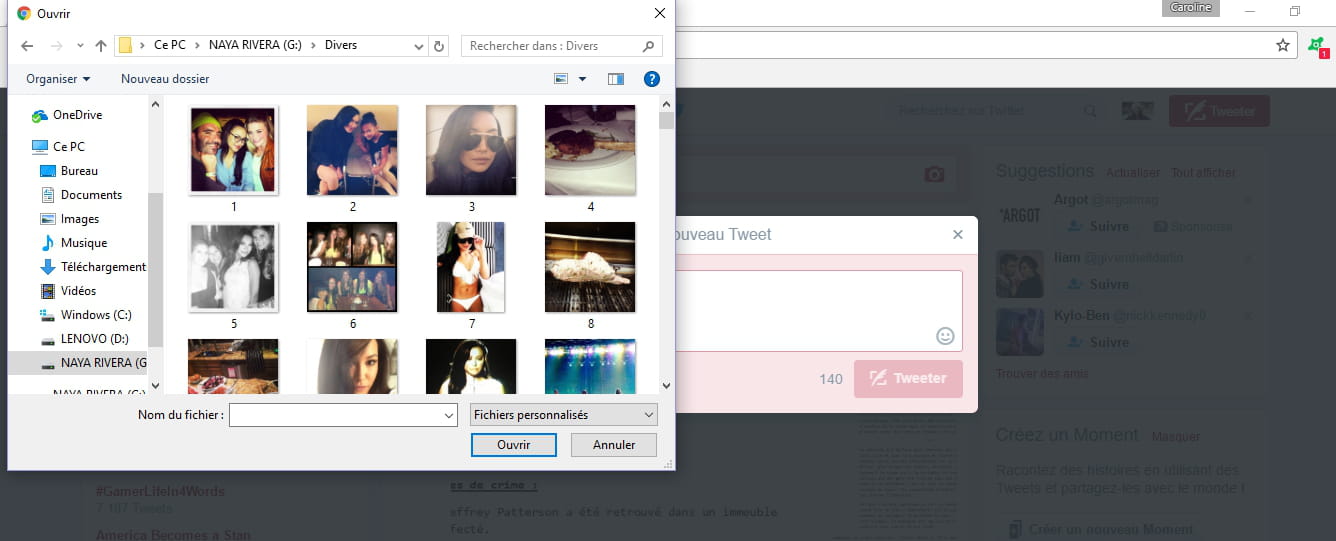Toggle the preview pane icon

point(616,79)
